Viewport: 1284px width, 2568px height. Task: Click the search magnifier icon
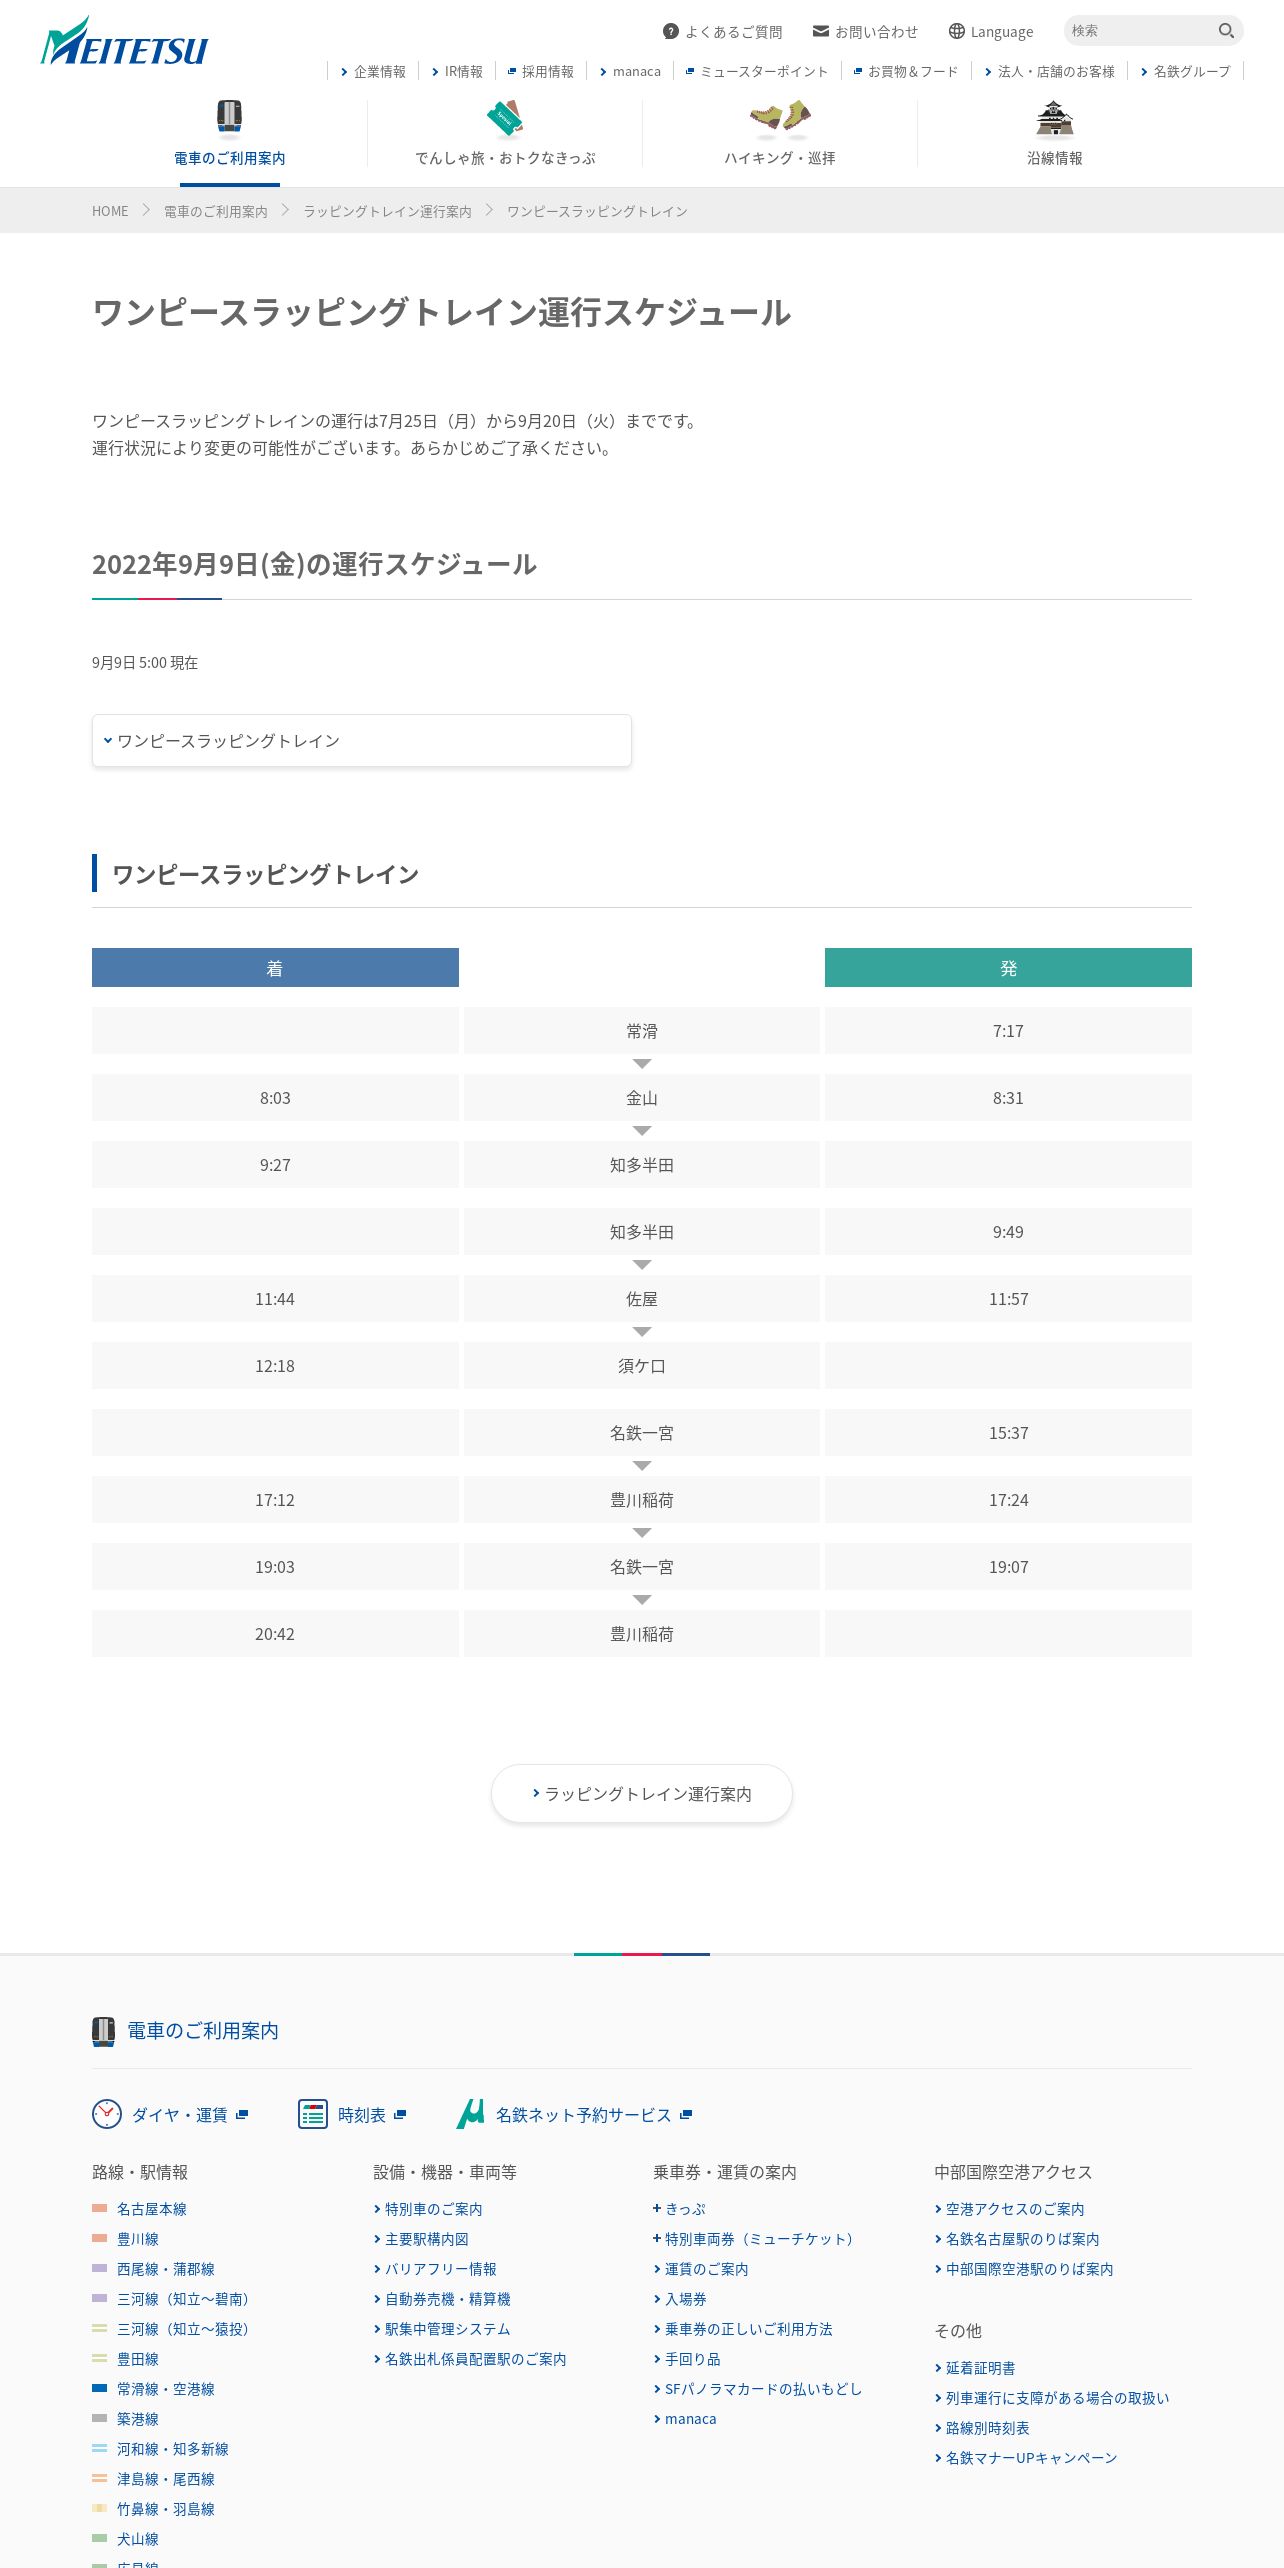(x=1226, y=31)
